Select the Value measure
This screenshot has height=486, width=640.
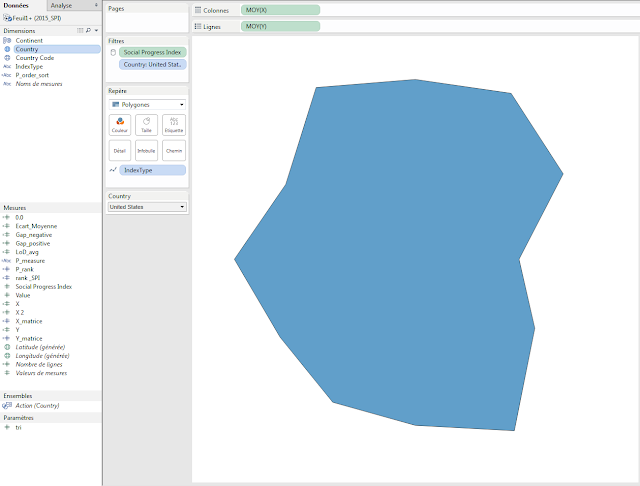(x=23, y=295)
